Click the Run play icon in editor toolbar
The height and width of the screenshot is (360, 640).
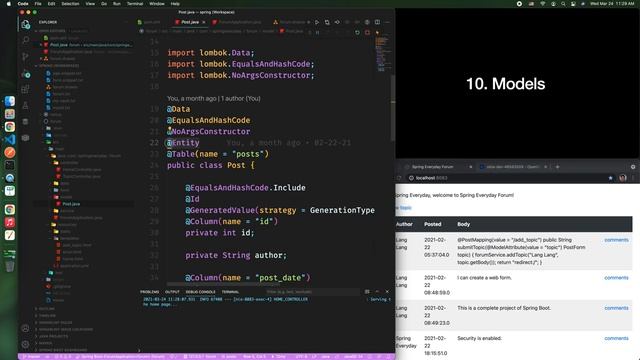coord(317,22)
